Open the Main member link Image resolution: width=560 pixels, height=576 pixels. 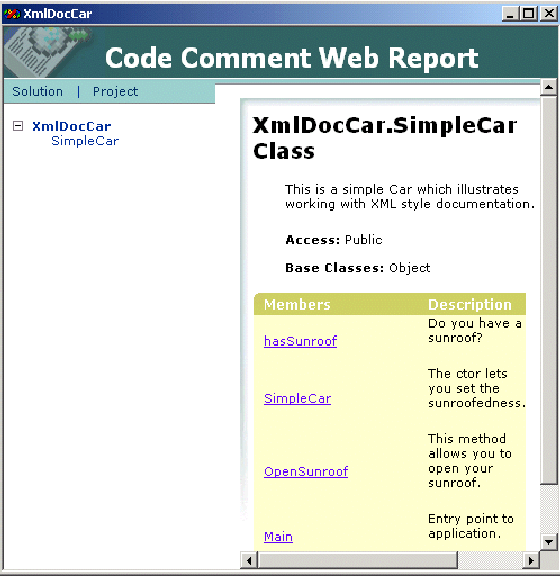(x=279, y=537)
